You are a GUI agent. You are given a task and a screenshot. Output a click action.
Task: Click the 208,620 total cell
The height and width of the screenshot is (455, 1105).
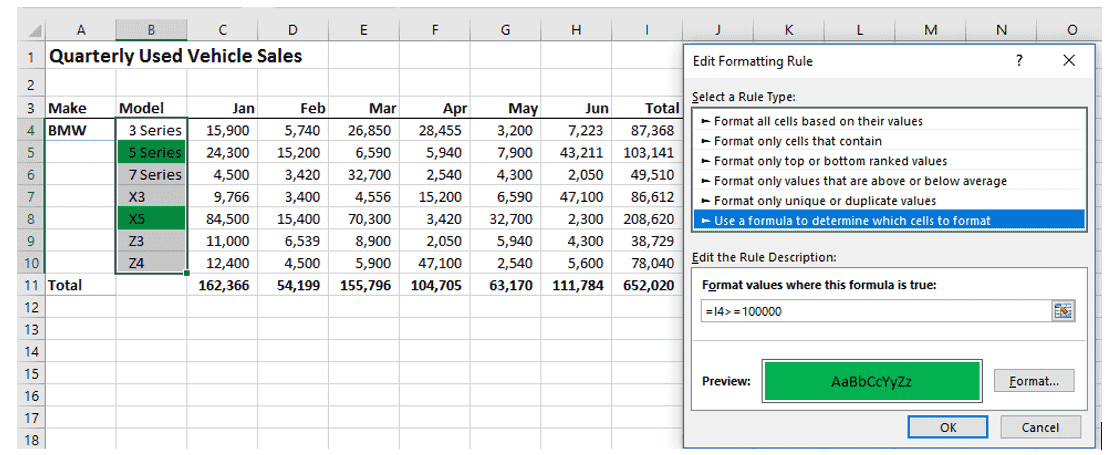[x=646, y=218]
